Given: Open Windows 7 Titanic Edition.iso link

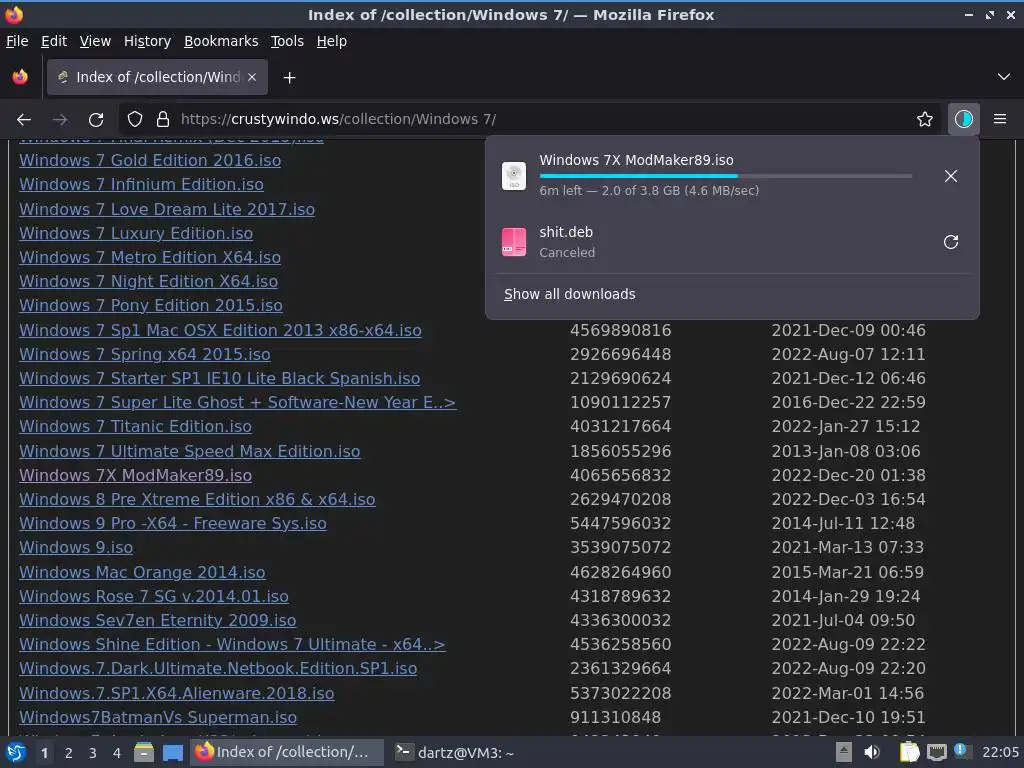Looking at the screenshot, I should [x=135, y=426].
